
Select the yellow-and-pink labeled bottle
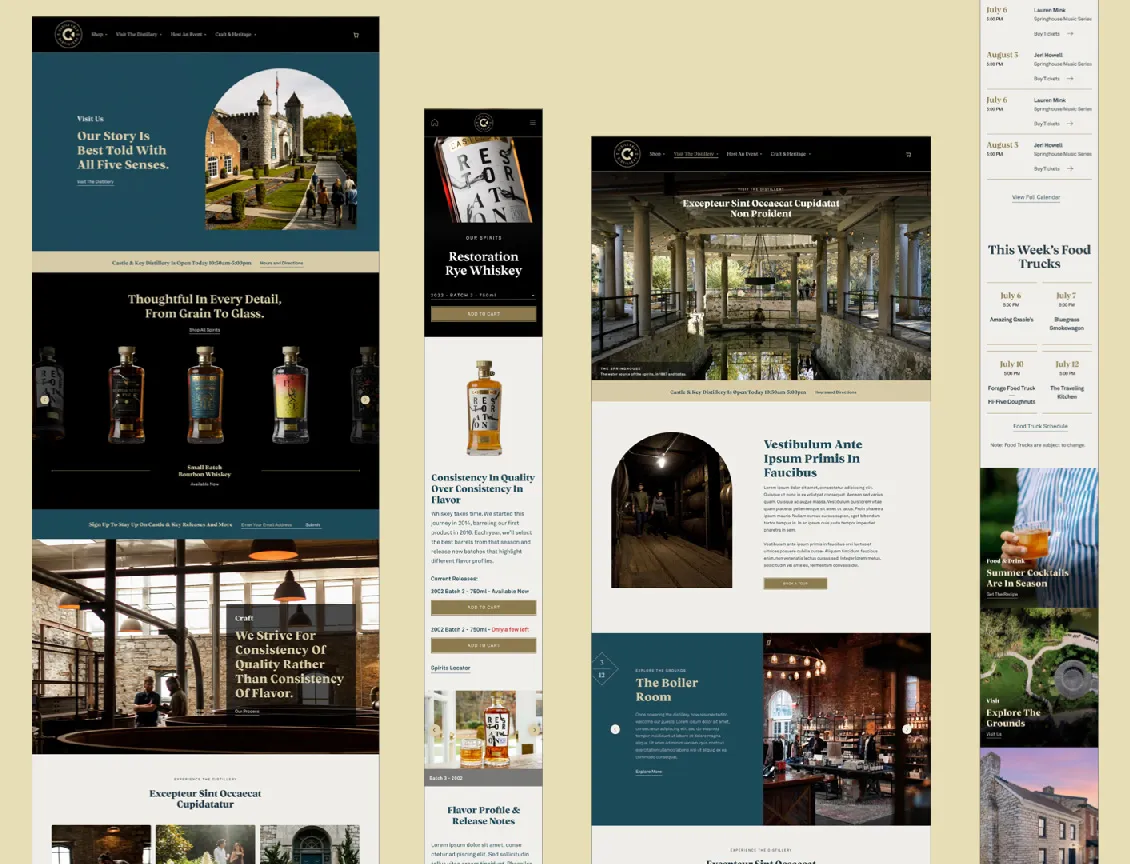coord(290,394)
